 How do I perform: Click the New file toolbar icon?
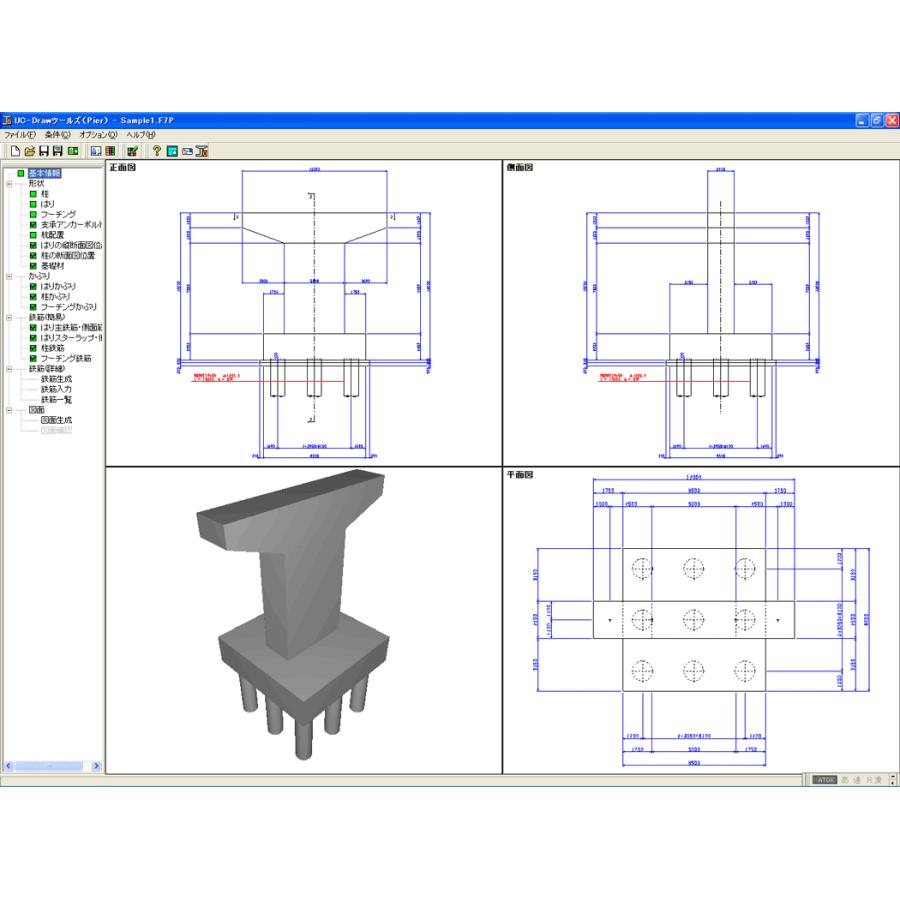pyautogui.click(x=14, y=151)
